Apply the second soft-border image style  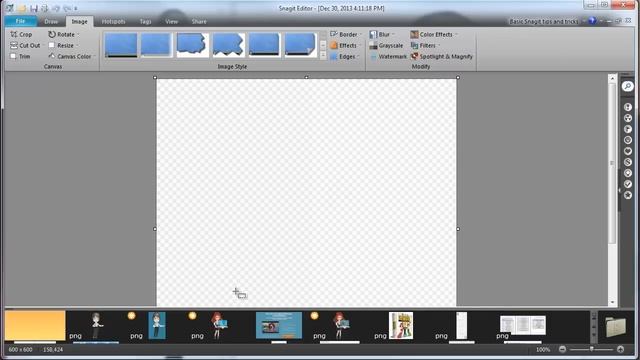coord(157,45)
